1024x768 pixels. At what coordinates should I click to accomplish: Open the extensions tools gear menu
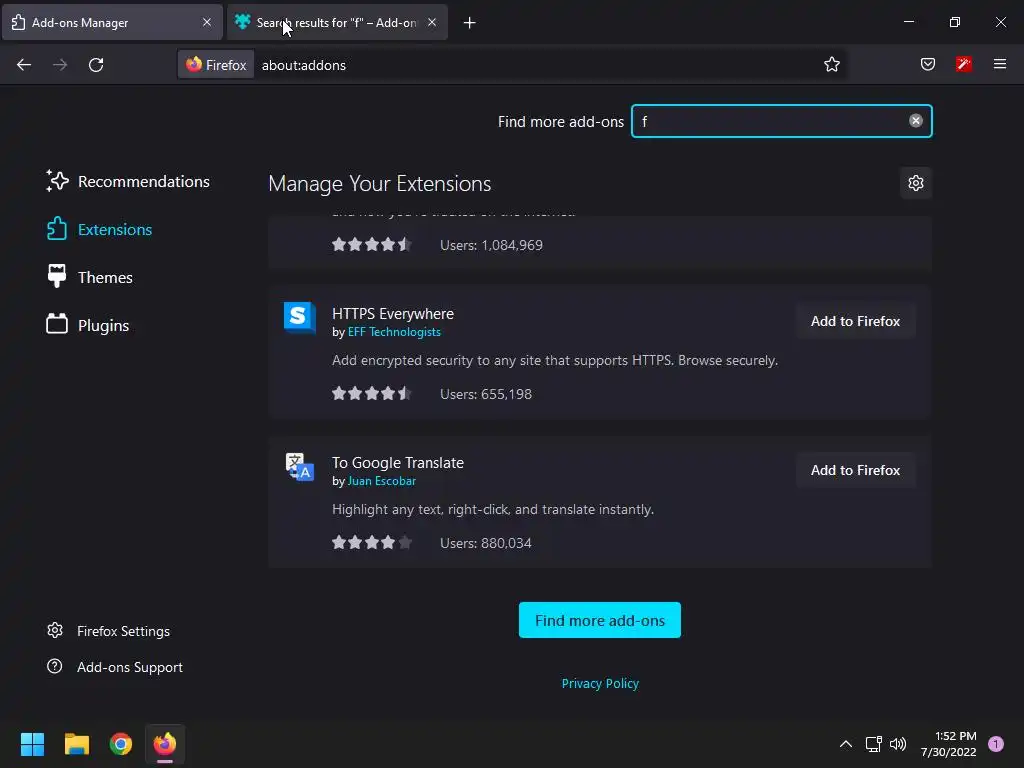916,183
